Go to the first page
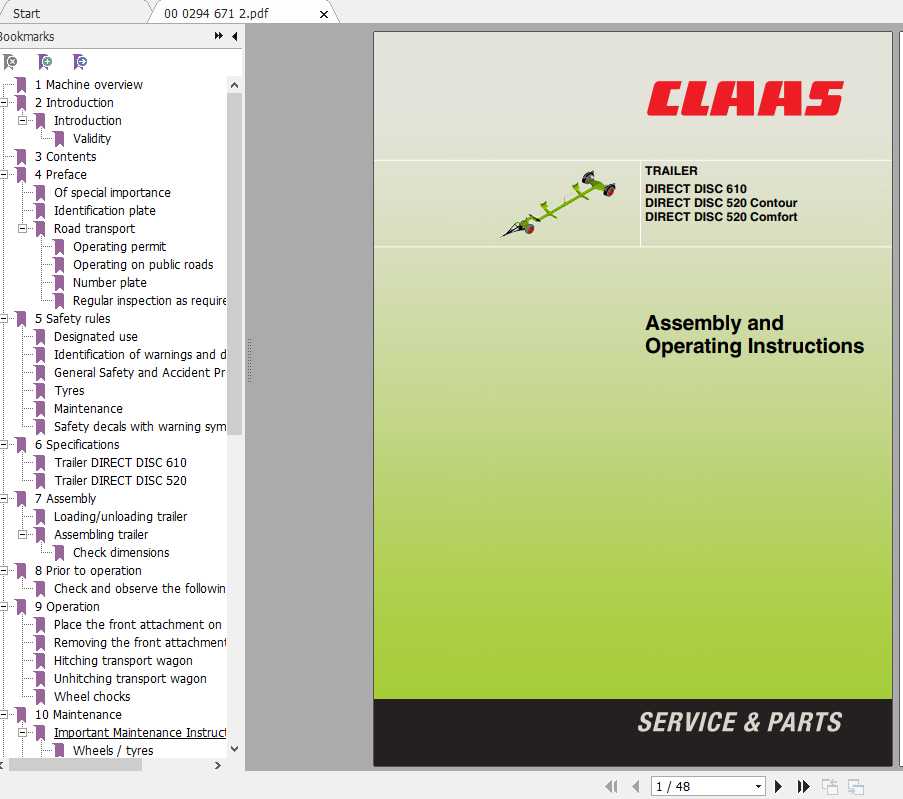 (x=612, y=786)
